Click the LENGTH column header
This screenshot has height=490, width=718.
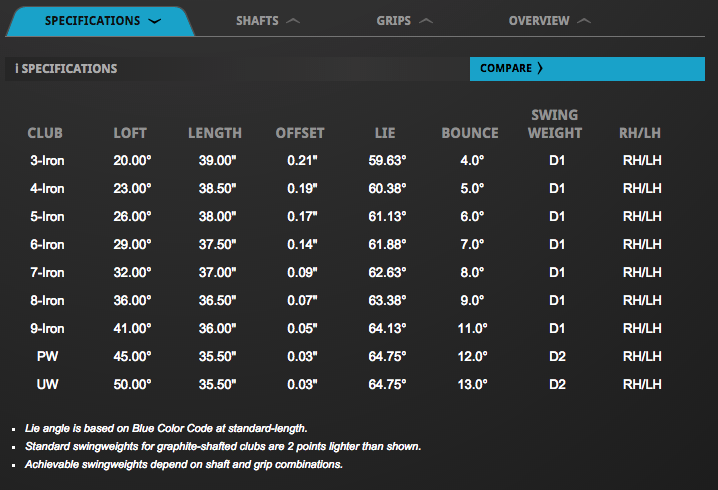pos(215,133)
